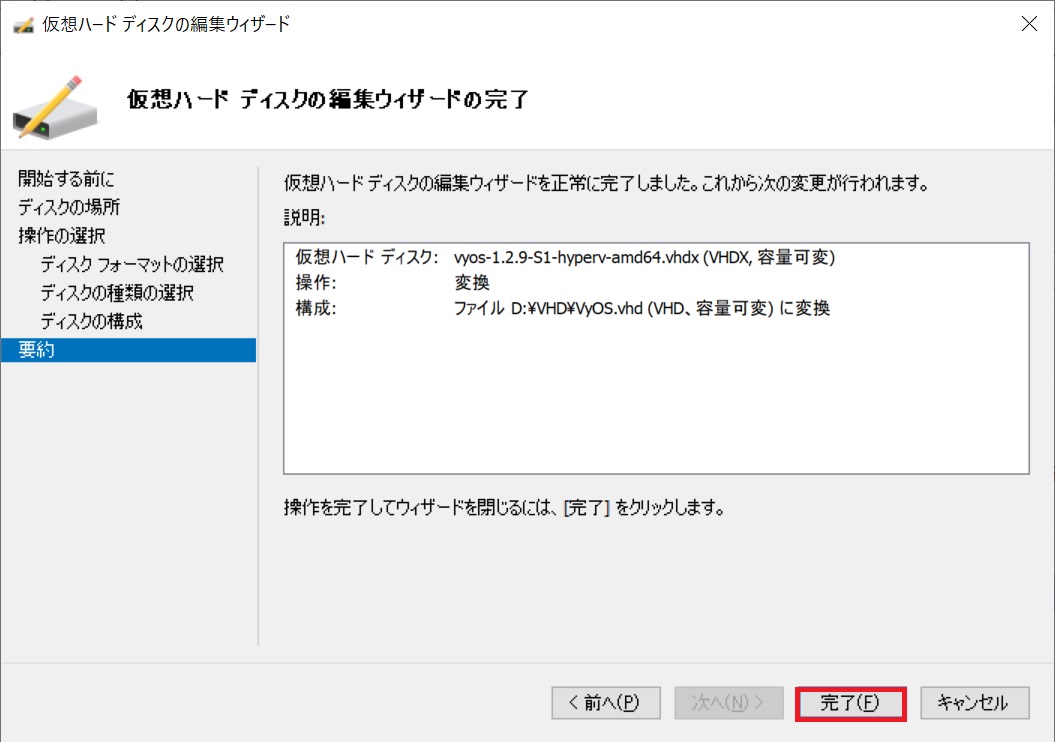The image size is (1055, 742).
Task: Click the large disk and pencil icon
Action: 55,108
